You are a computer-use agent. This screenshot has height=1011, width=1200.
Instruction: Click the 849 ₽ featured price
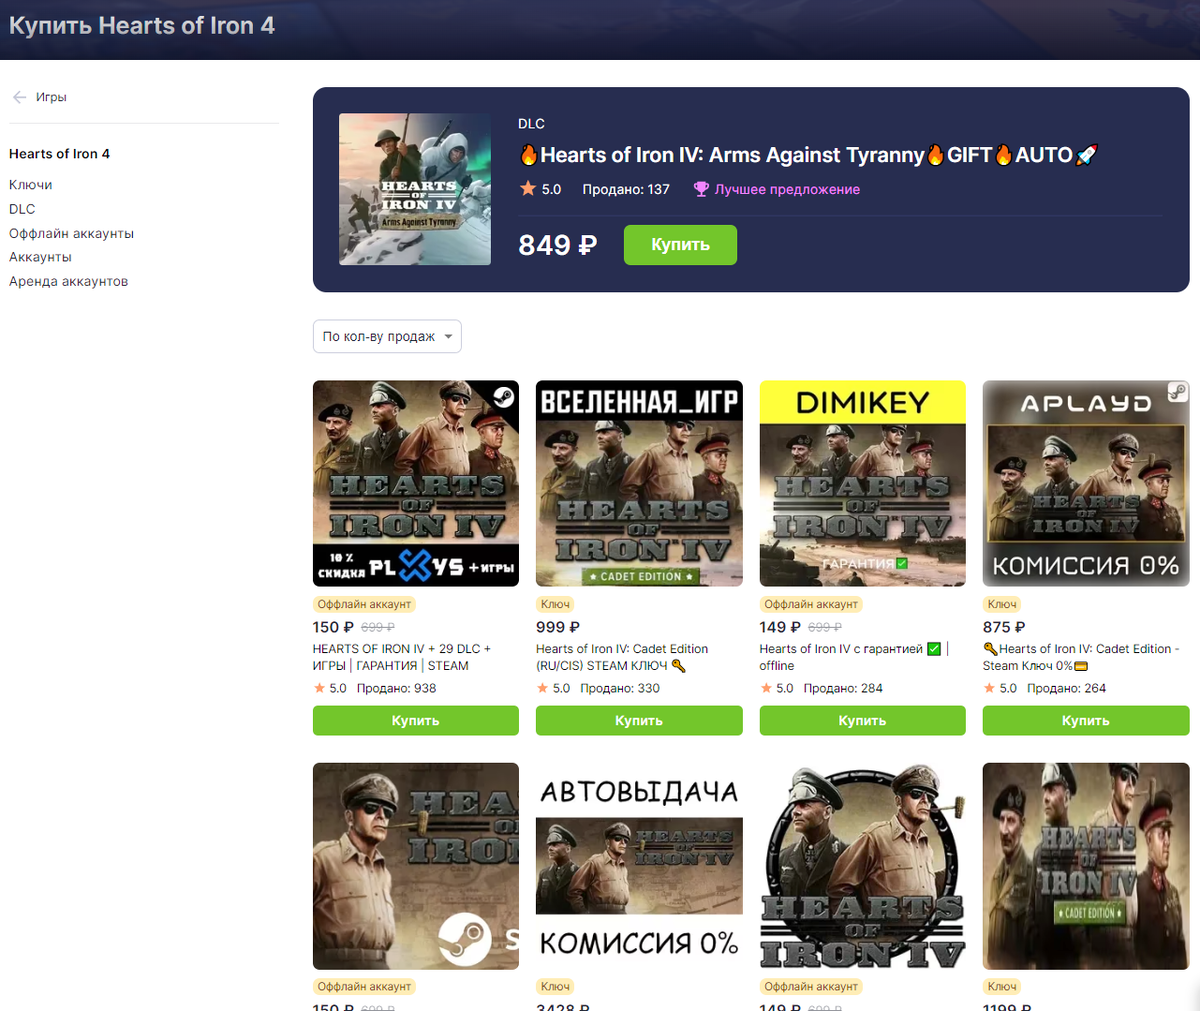tap(558, 245)
